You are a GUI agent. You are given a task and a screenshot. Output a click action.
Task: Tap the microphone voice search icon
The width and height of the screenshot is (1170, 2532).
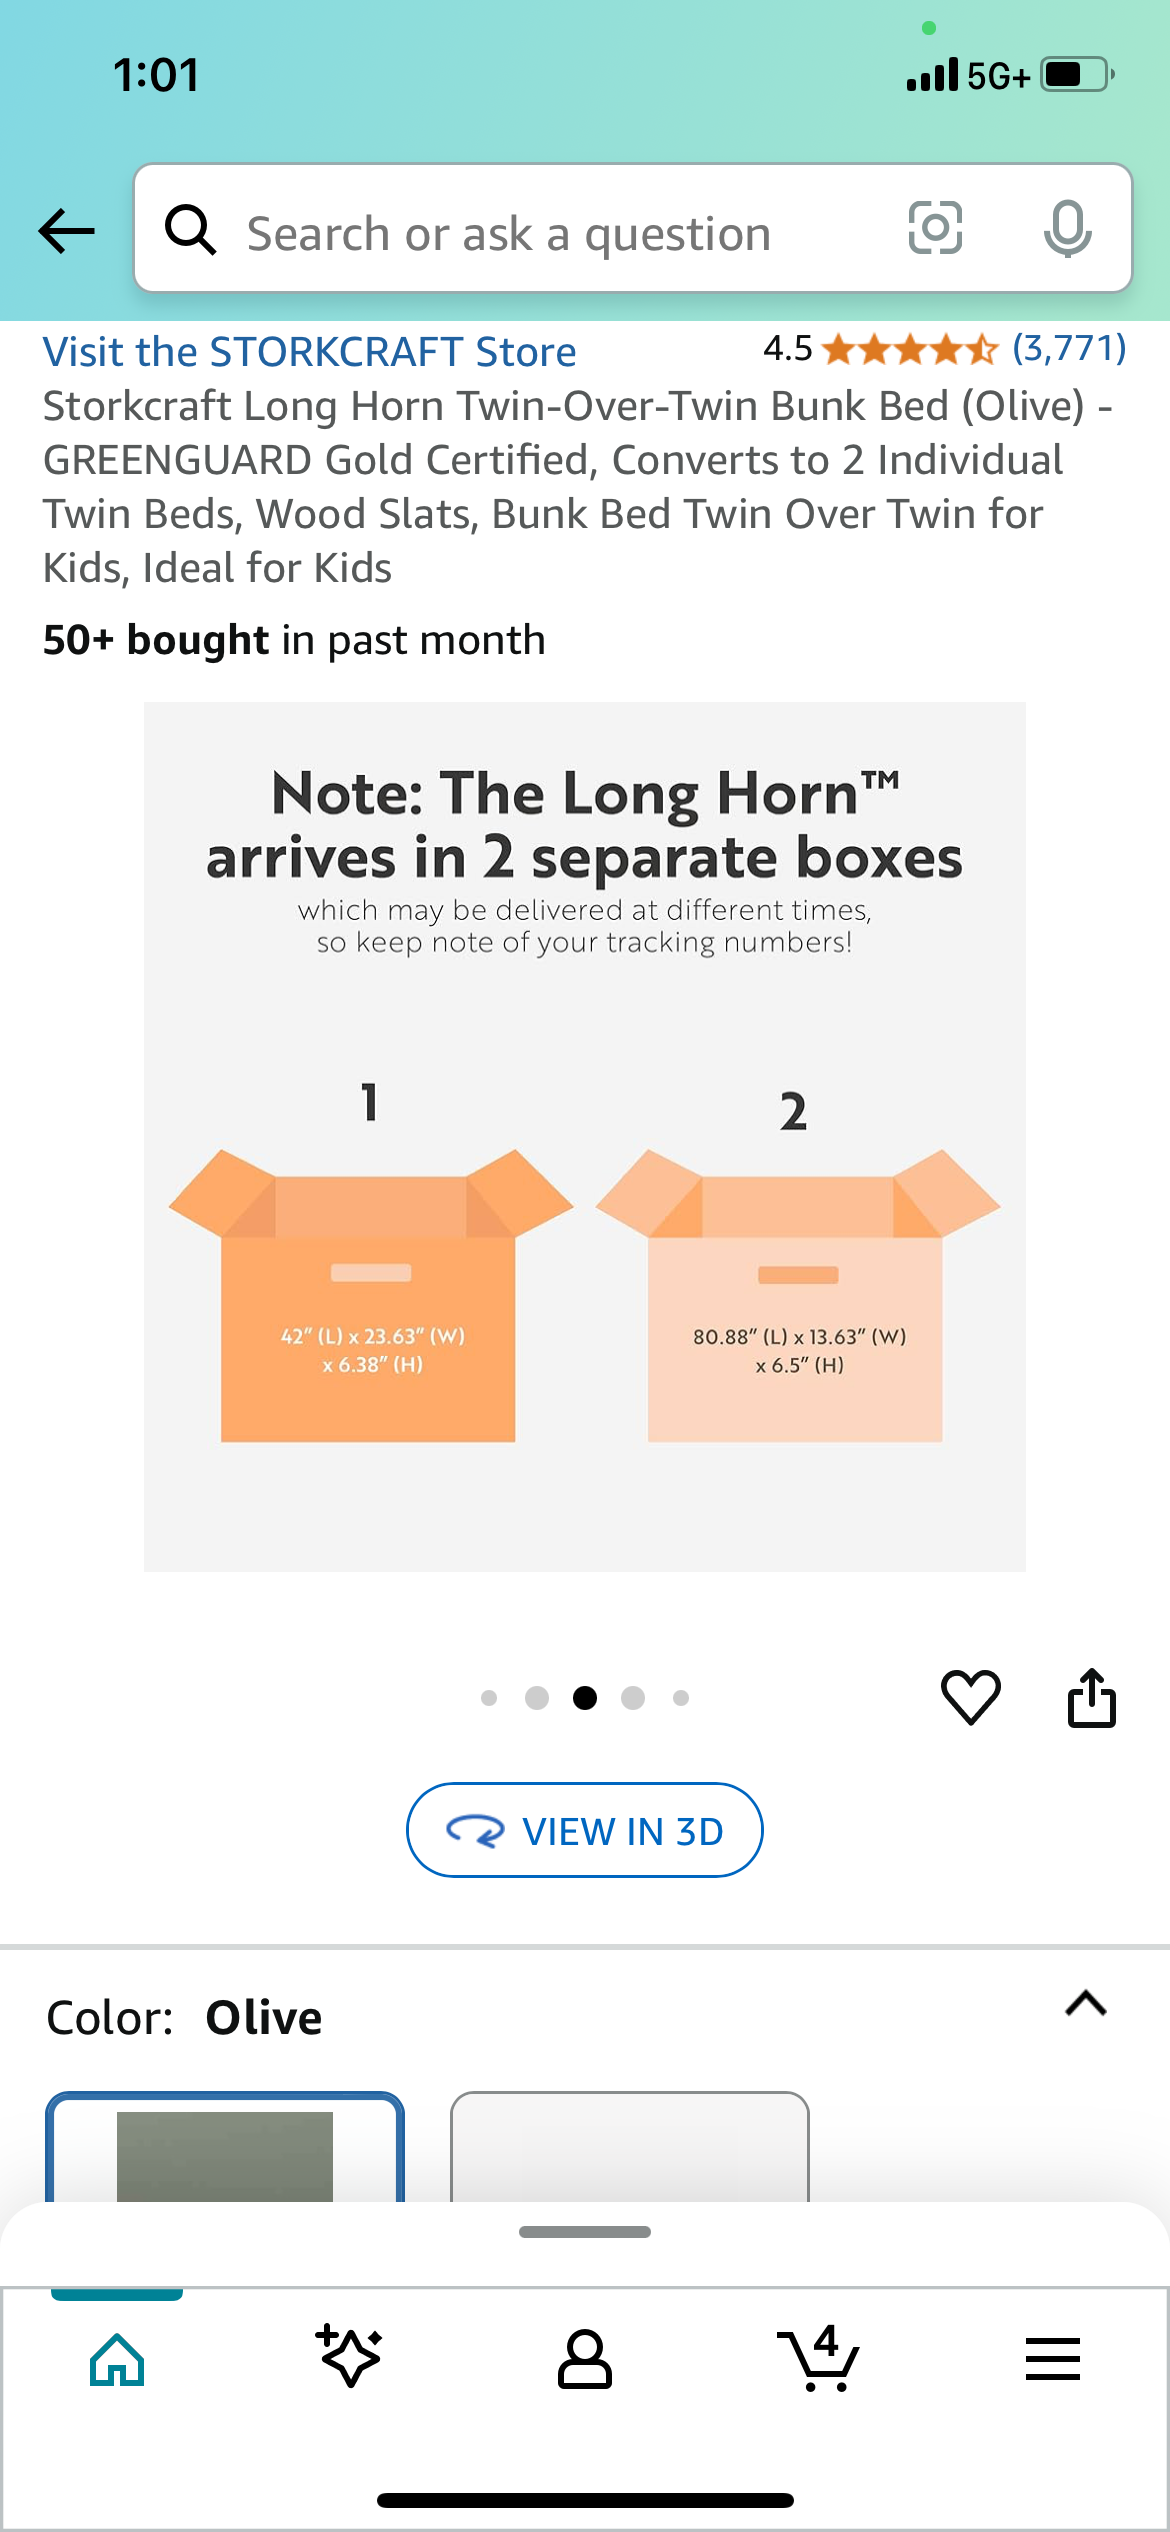tap(1067, 228)
